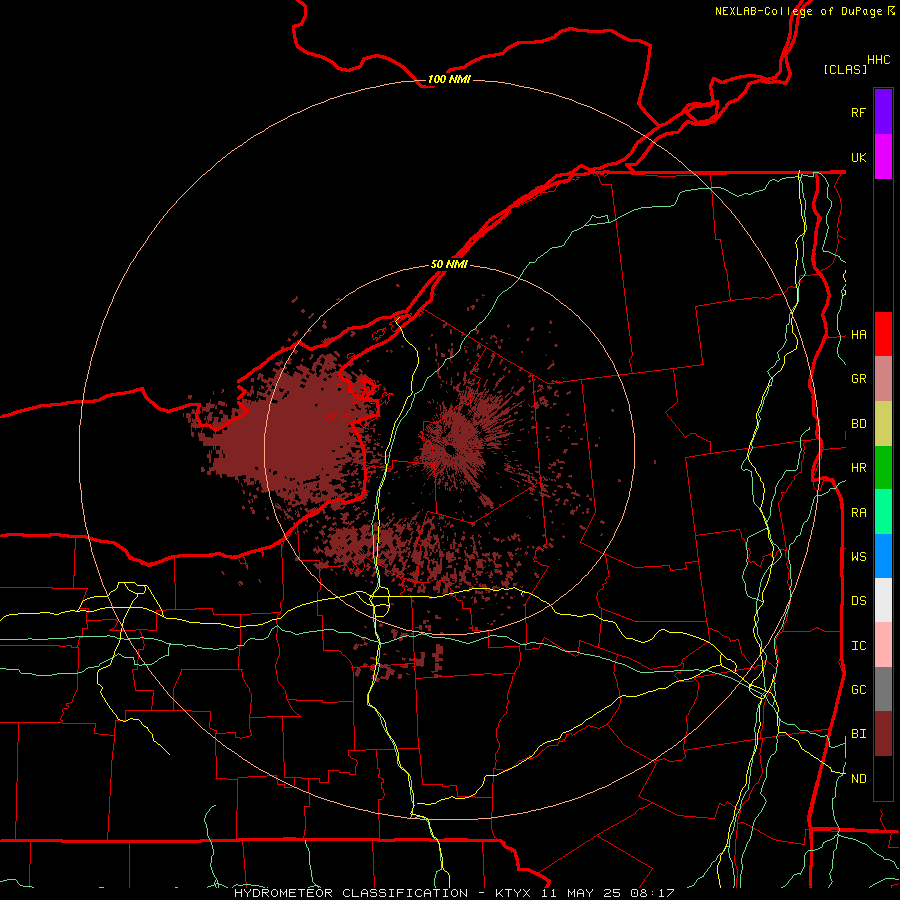This screenshot has width=900, height=900.
Task: Click the HR green legend swatch
Action: [x=883, y=468]
